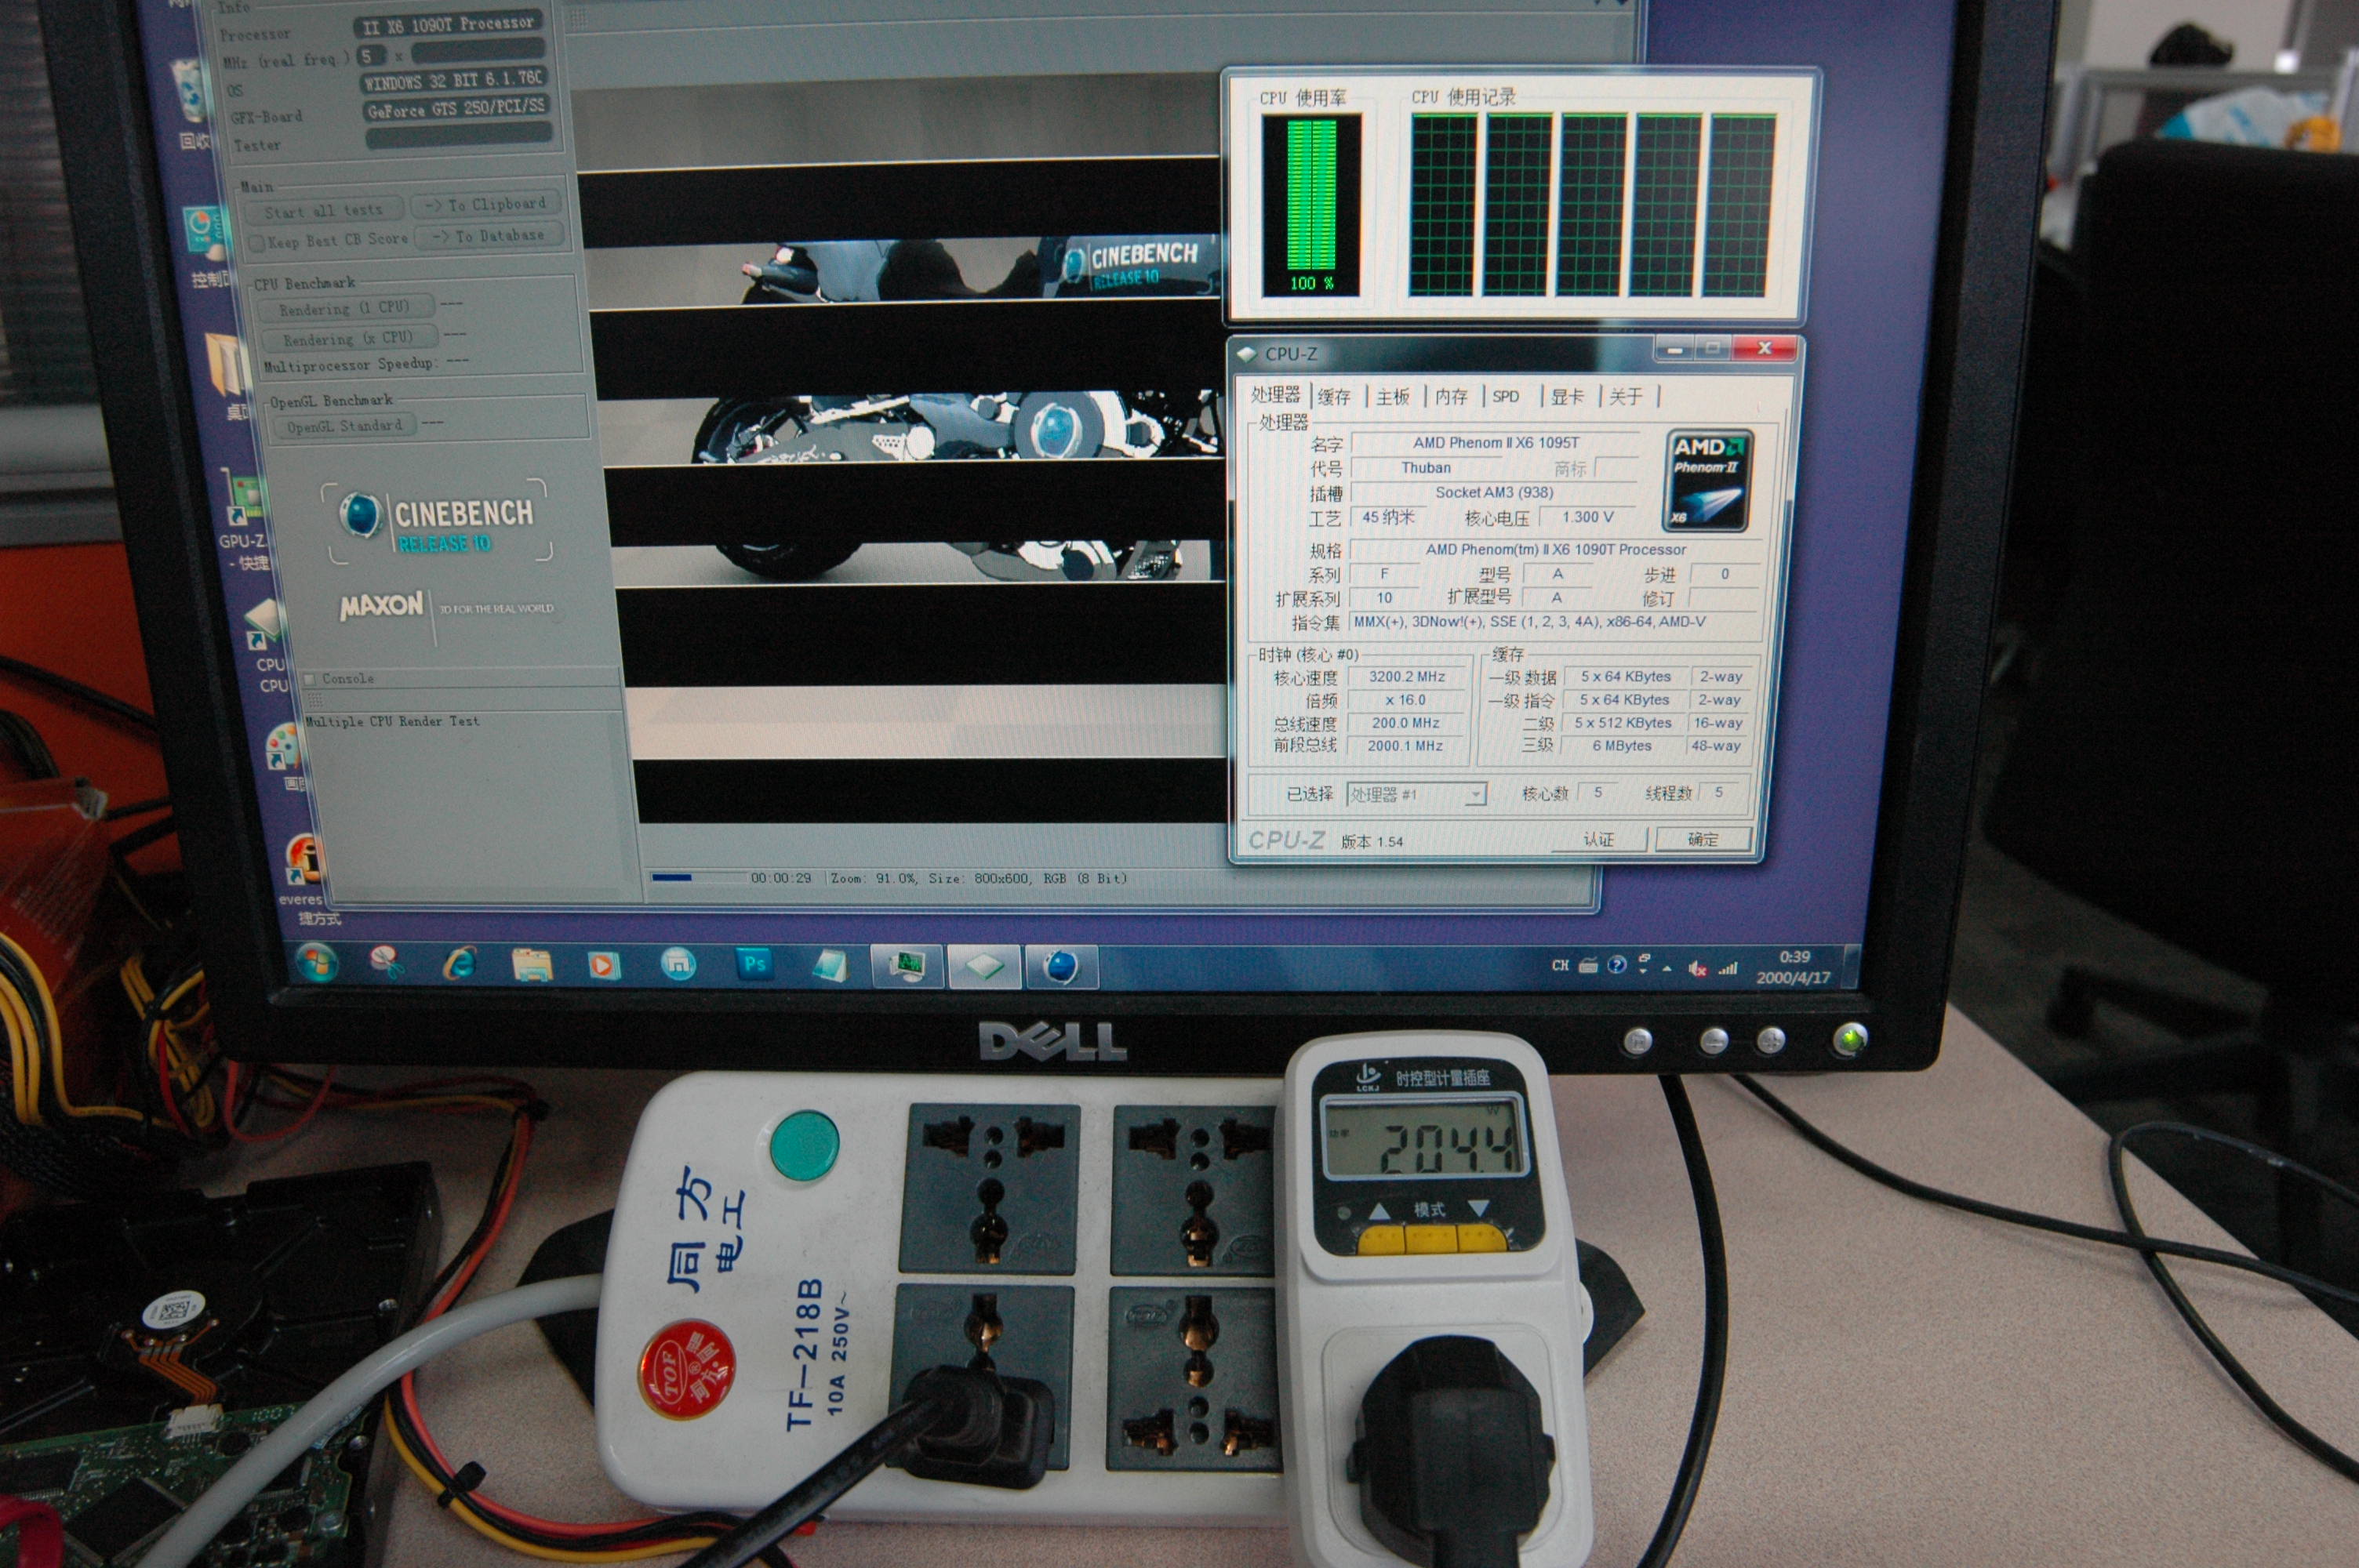
Task: Click the CH language indicator
Action: coord(1560,966)
